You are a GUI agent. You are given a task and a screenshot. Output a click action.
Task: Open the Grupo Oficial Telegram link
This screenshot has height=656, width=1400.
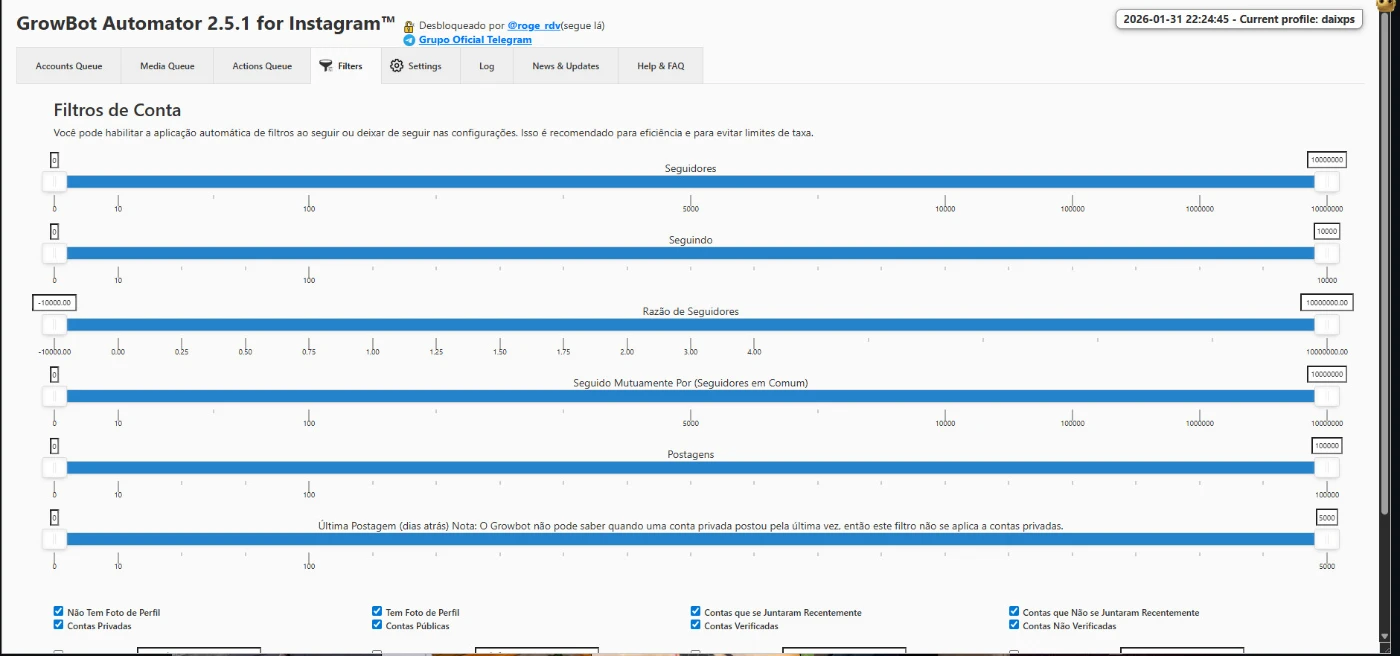pyautogui.click(x=475, y=40)
